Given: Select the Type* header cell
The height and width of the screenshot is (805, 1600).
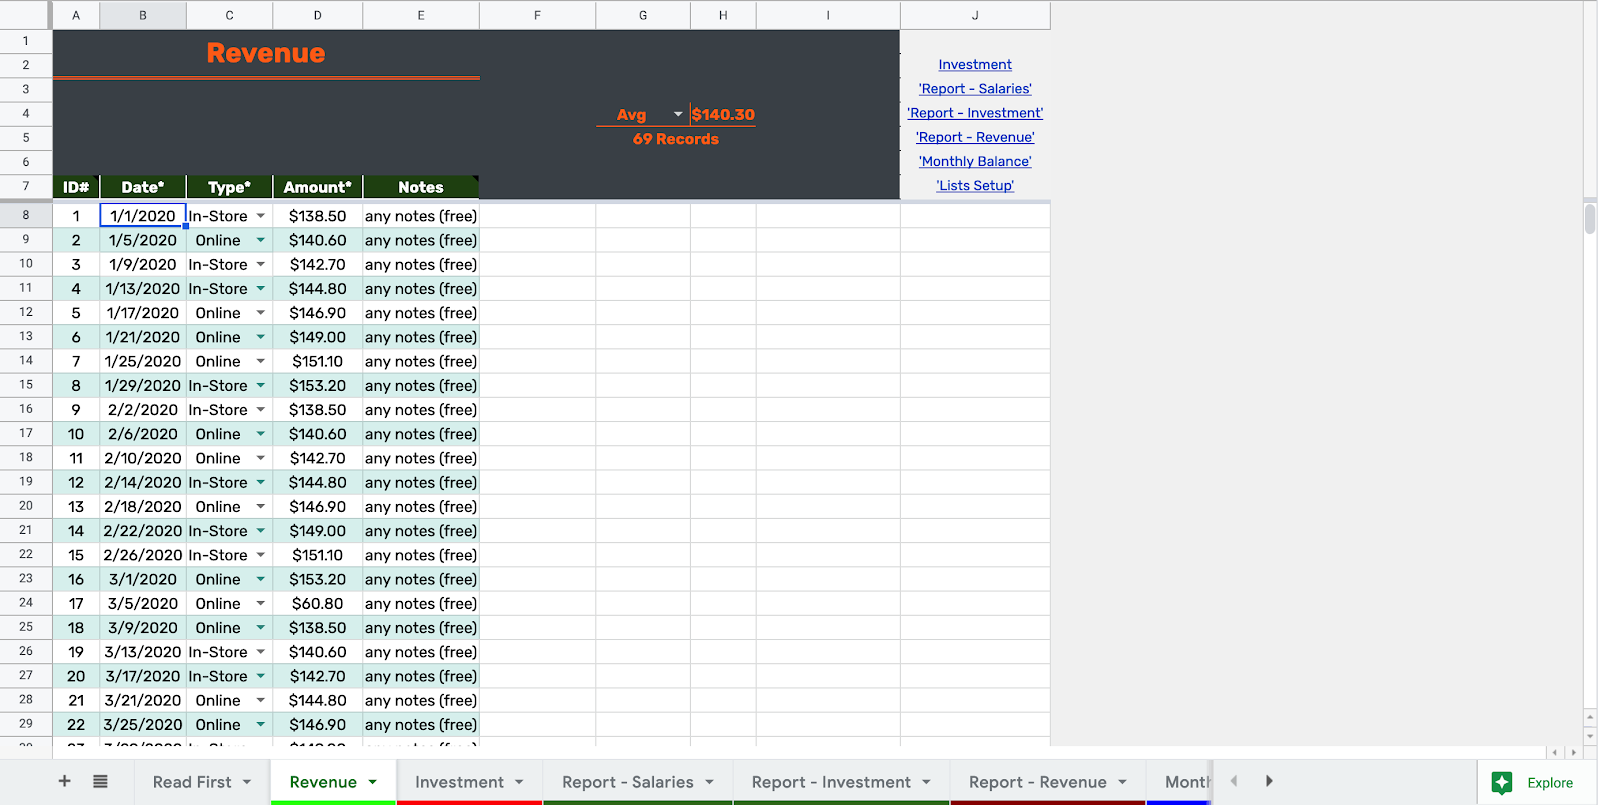Looking at the screenshot, I should tap(229, 187).
